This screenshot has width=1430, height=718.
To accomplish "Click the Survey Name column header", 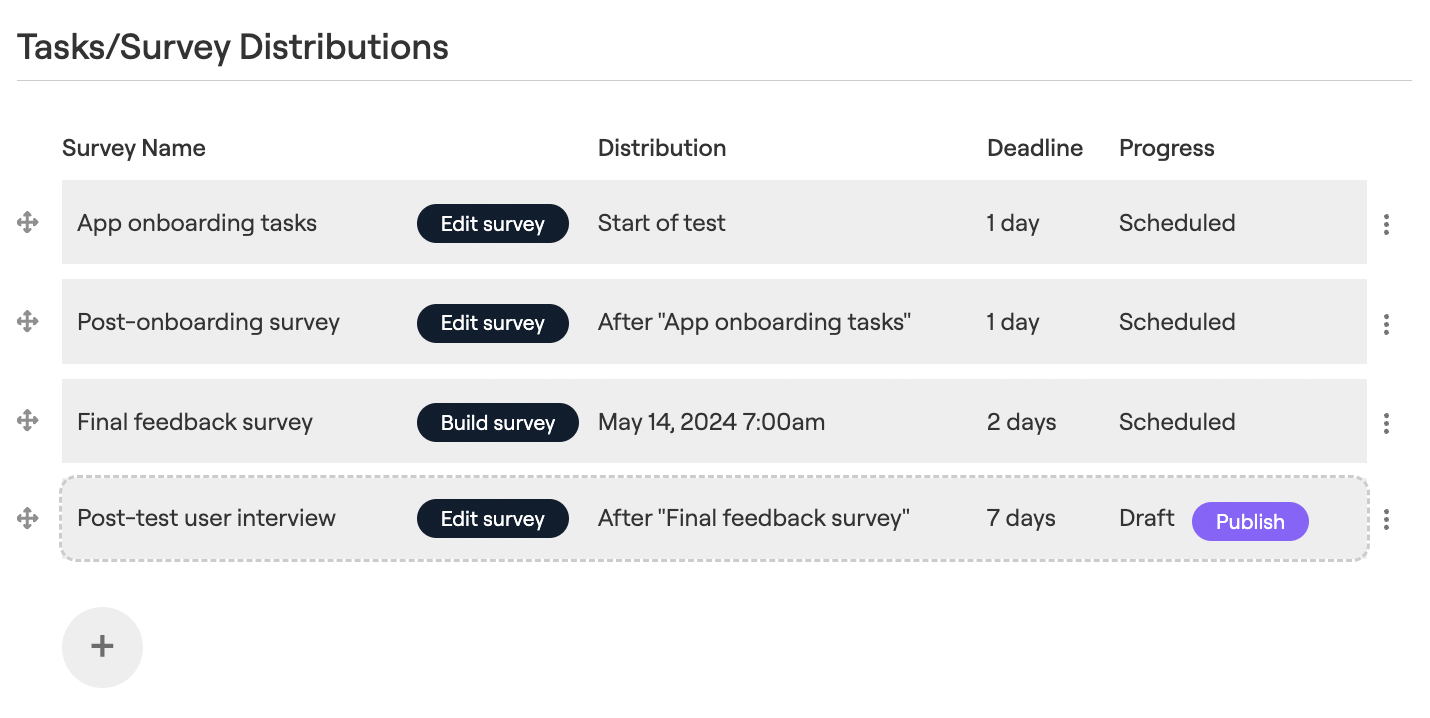I will click(133, 147).
